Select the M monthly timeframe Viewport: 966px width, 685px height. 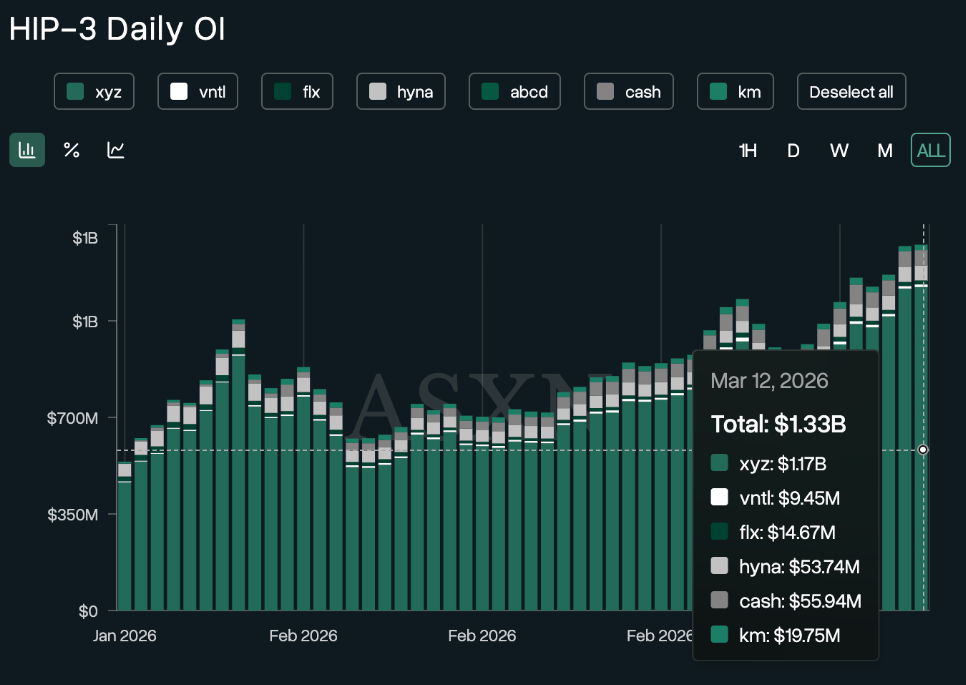tap(884, 151)
